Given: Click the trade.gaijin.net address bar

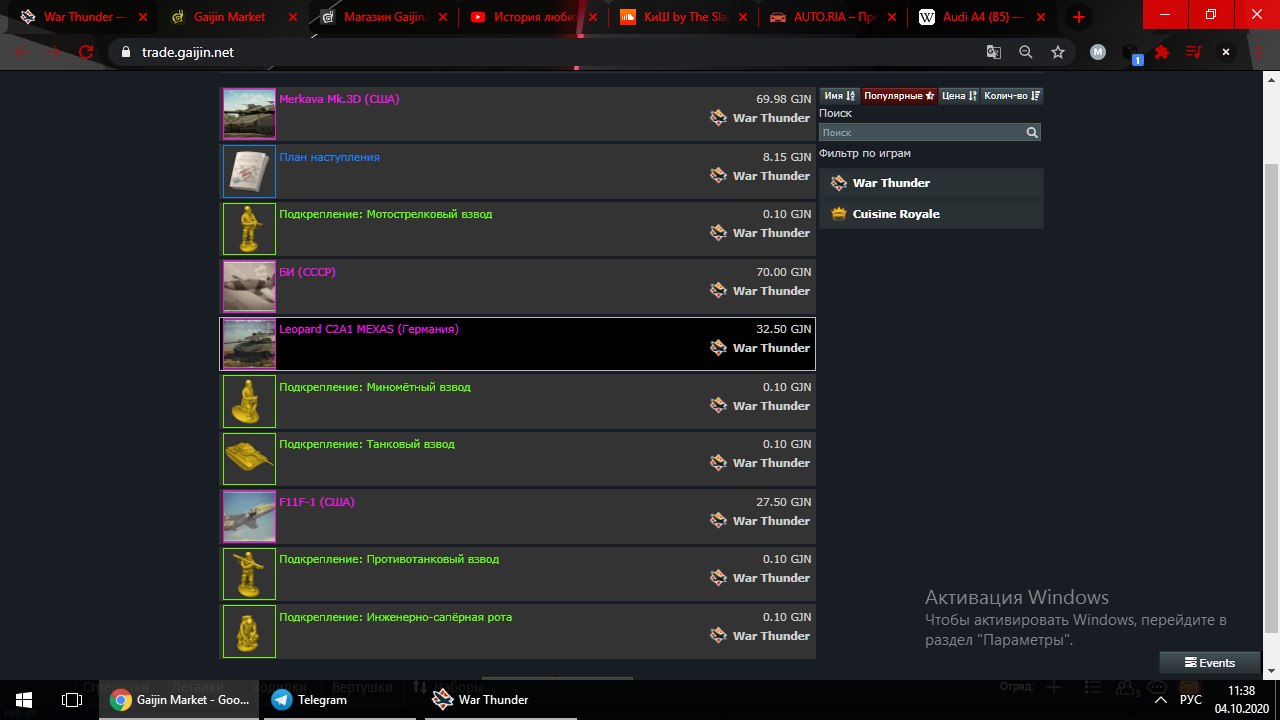Looking at the screenshot, I should (x=540, y=52).
